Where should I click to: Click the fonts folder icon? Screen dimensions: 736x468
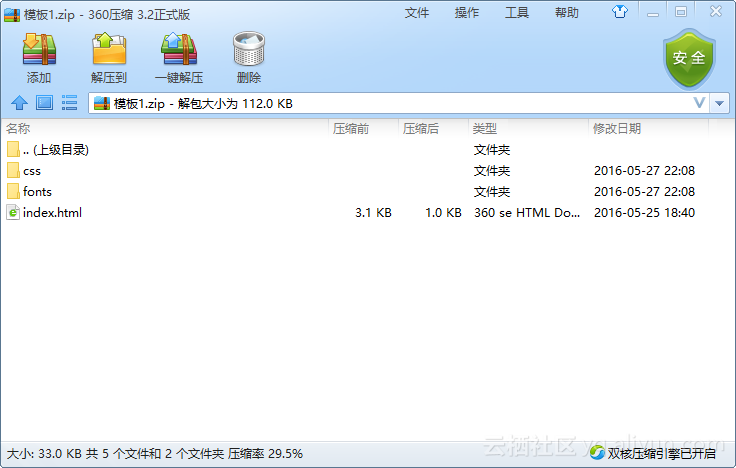(x=13, y=192)
